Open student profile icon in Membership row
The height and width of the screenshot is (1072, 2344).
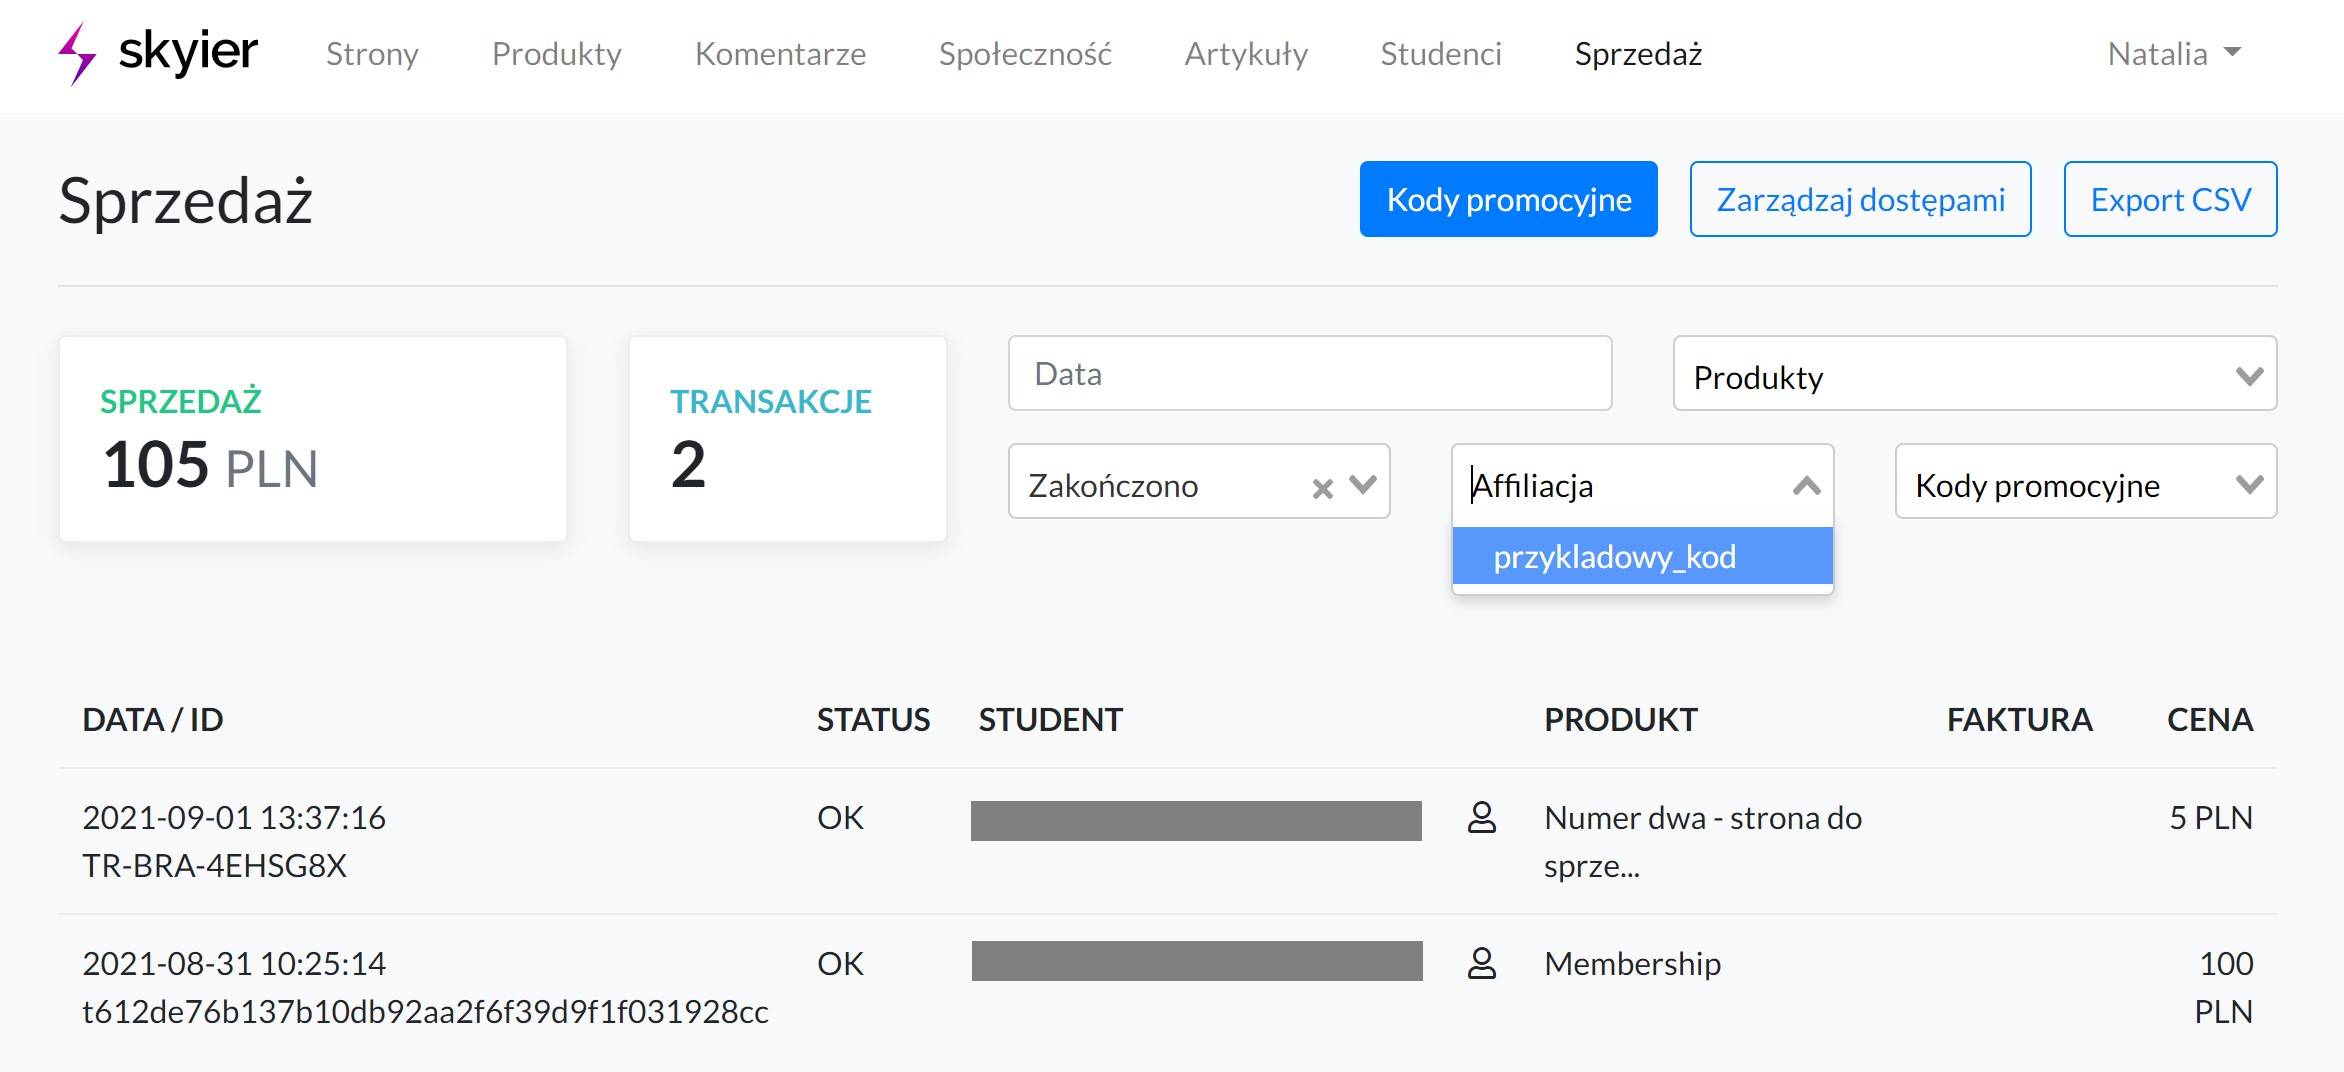click(1481, 963)
